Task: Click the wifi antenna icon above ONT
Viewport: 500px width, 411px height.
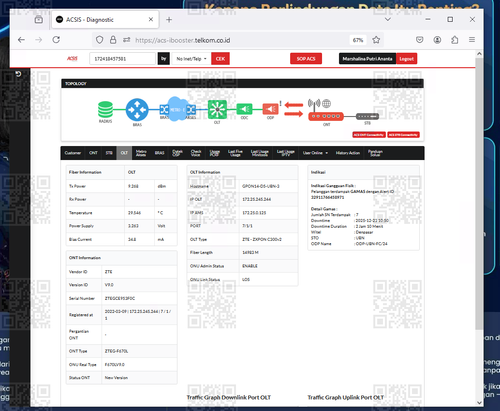Action: coord(314,104)
